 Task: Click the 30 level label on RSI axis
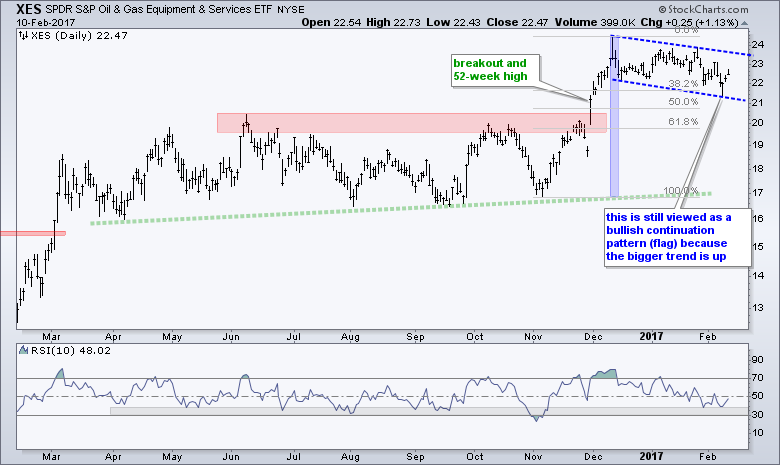pos(757,415)
